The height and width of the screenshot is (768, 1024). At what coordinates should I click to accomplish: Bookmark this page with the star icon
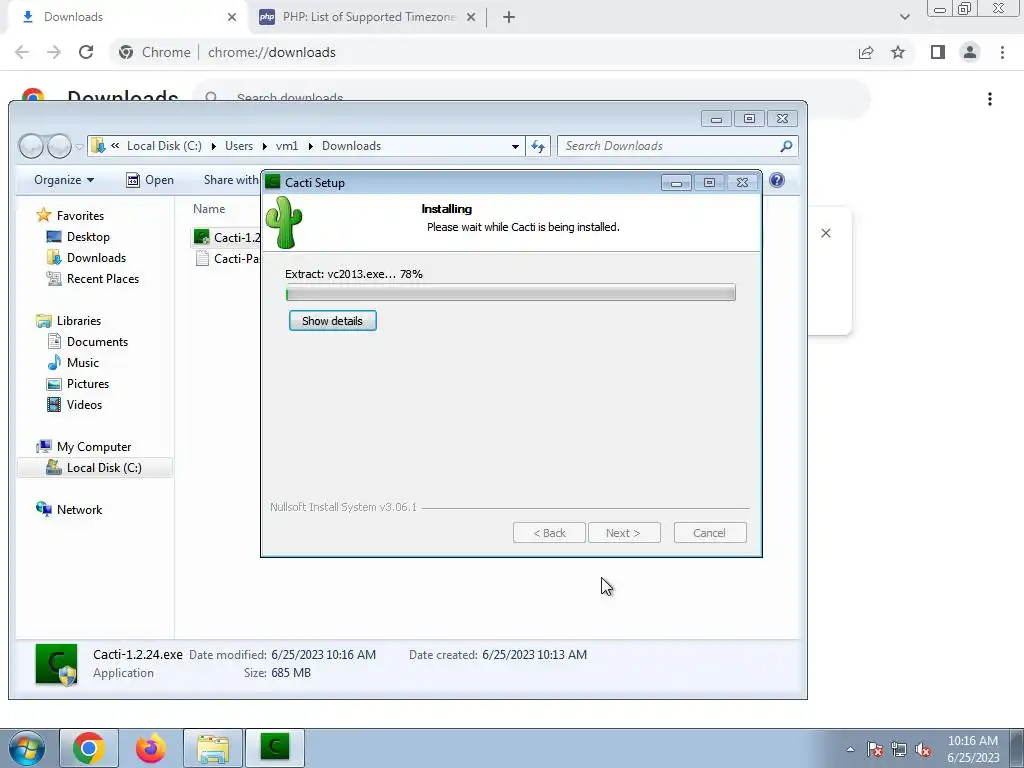(898, 52)
